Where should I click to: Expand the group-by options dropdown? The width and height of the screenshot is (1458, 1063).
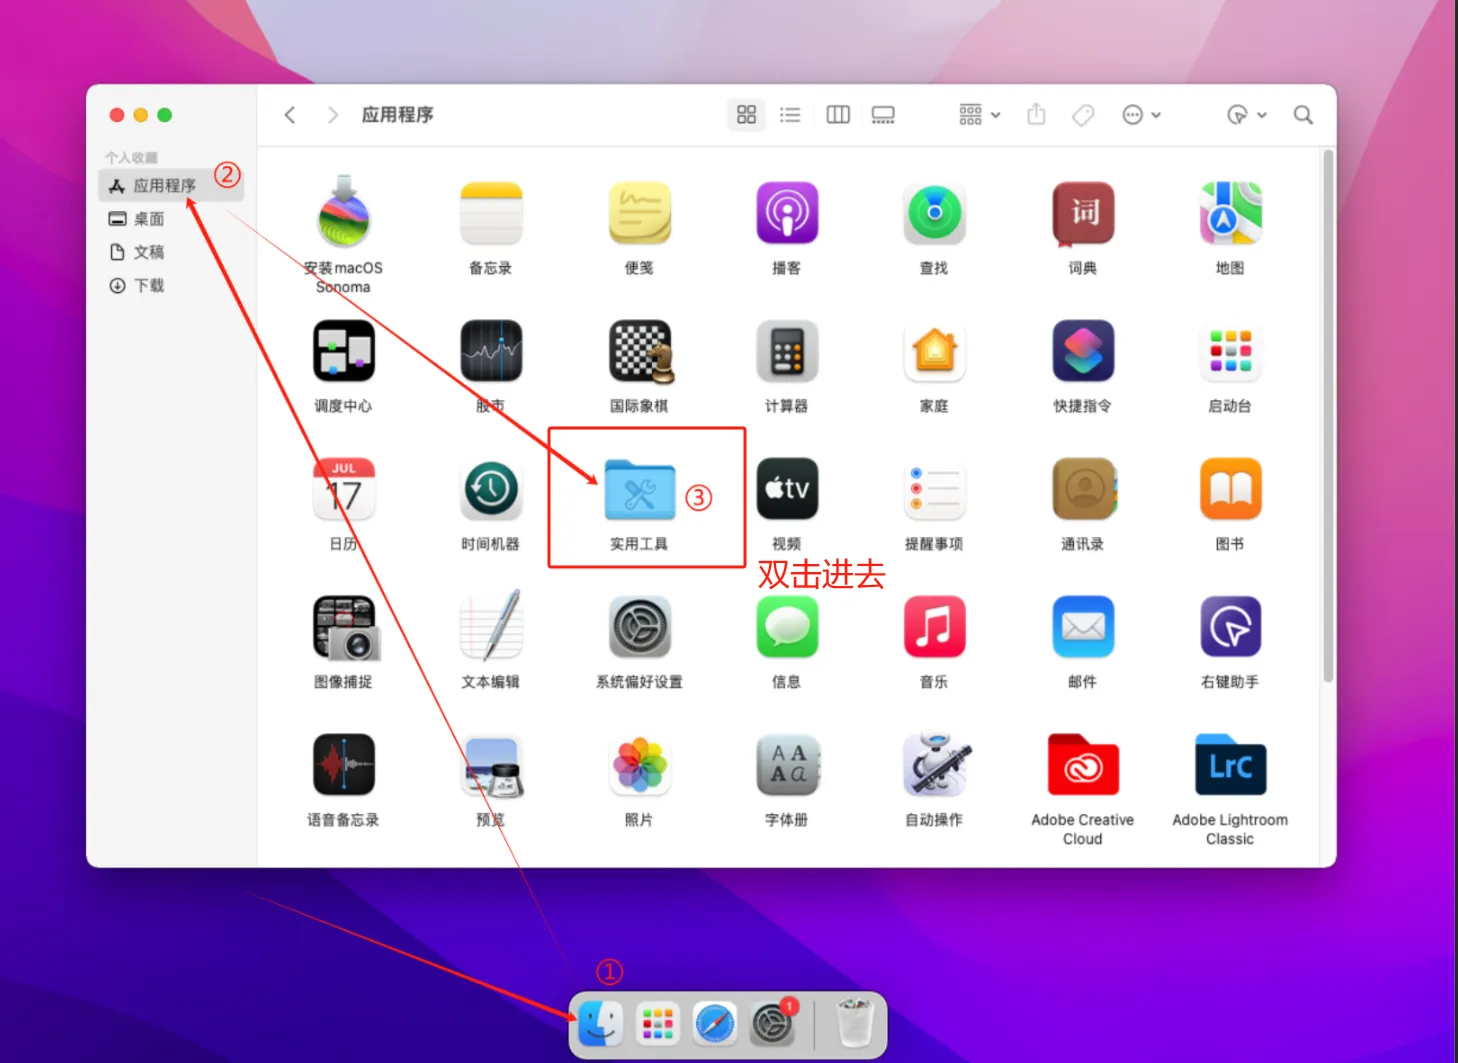click(x=979, y=115)
